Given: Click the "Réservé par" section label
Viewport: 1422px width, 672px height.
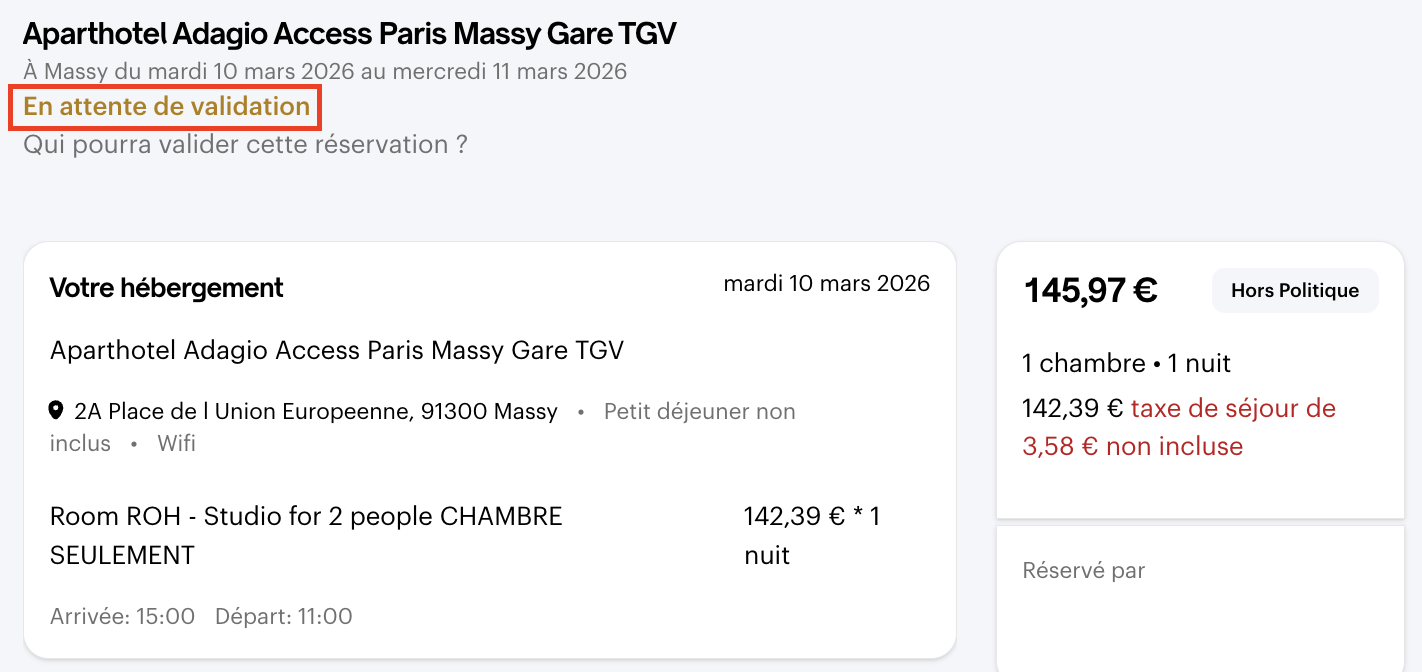Looking at the screenshot, I should [x=1083, y=571].
